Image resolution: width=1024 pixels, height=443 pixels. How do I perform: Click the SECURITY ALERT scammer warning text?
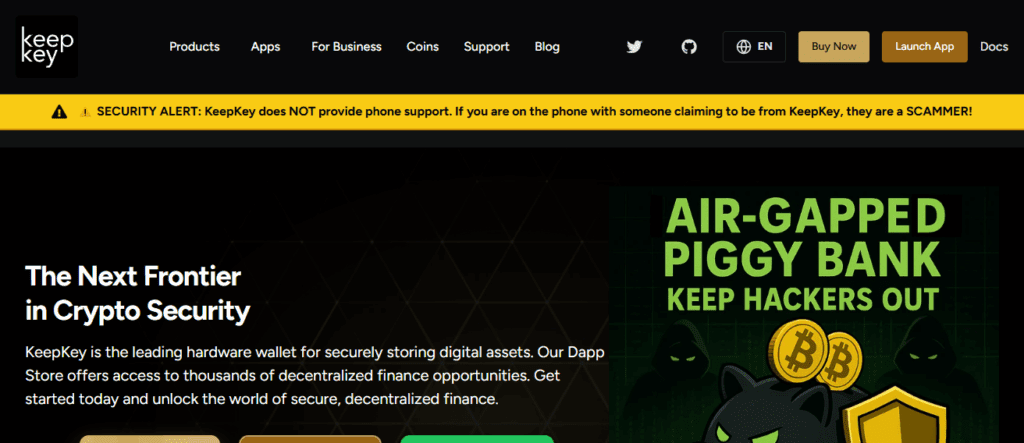click(x=534, y=112)
